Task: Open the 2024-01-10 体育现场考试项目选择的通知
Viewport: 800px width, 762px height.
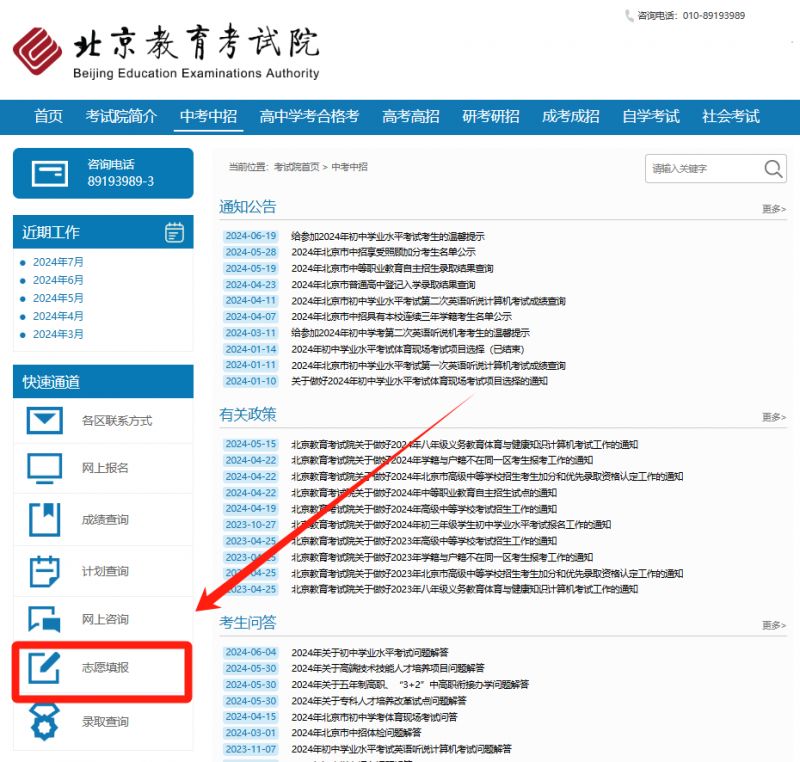Action: pyautogui.click(x=419, y=381)
